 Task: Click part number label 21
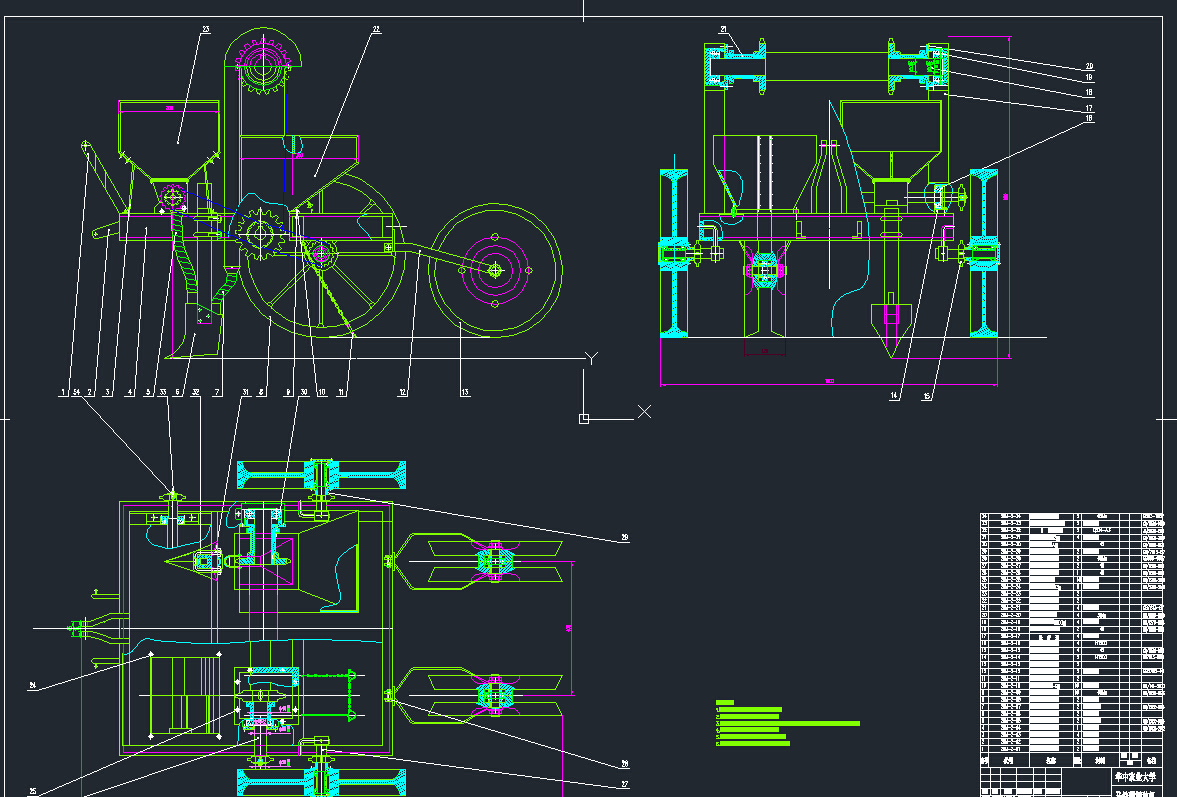pyautogui.click(x=724, y=30)
